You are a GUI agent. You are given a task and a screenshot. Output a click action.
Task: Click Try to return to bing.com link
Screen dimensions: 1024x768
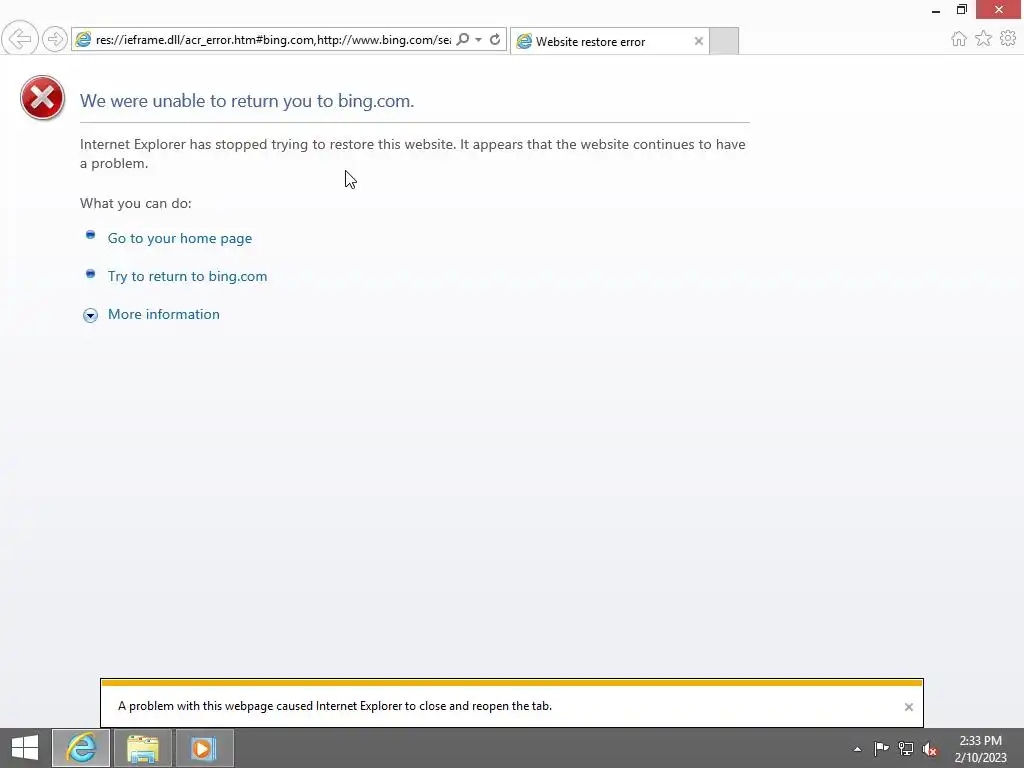(x=187, y=276)
